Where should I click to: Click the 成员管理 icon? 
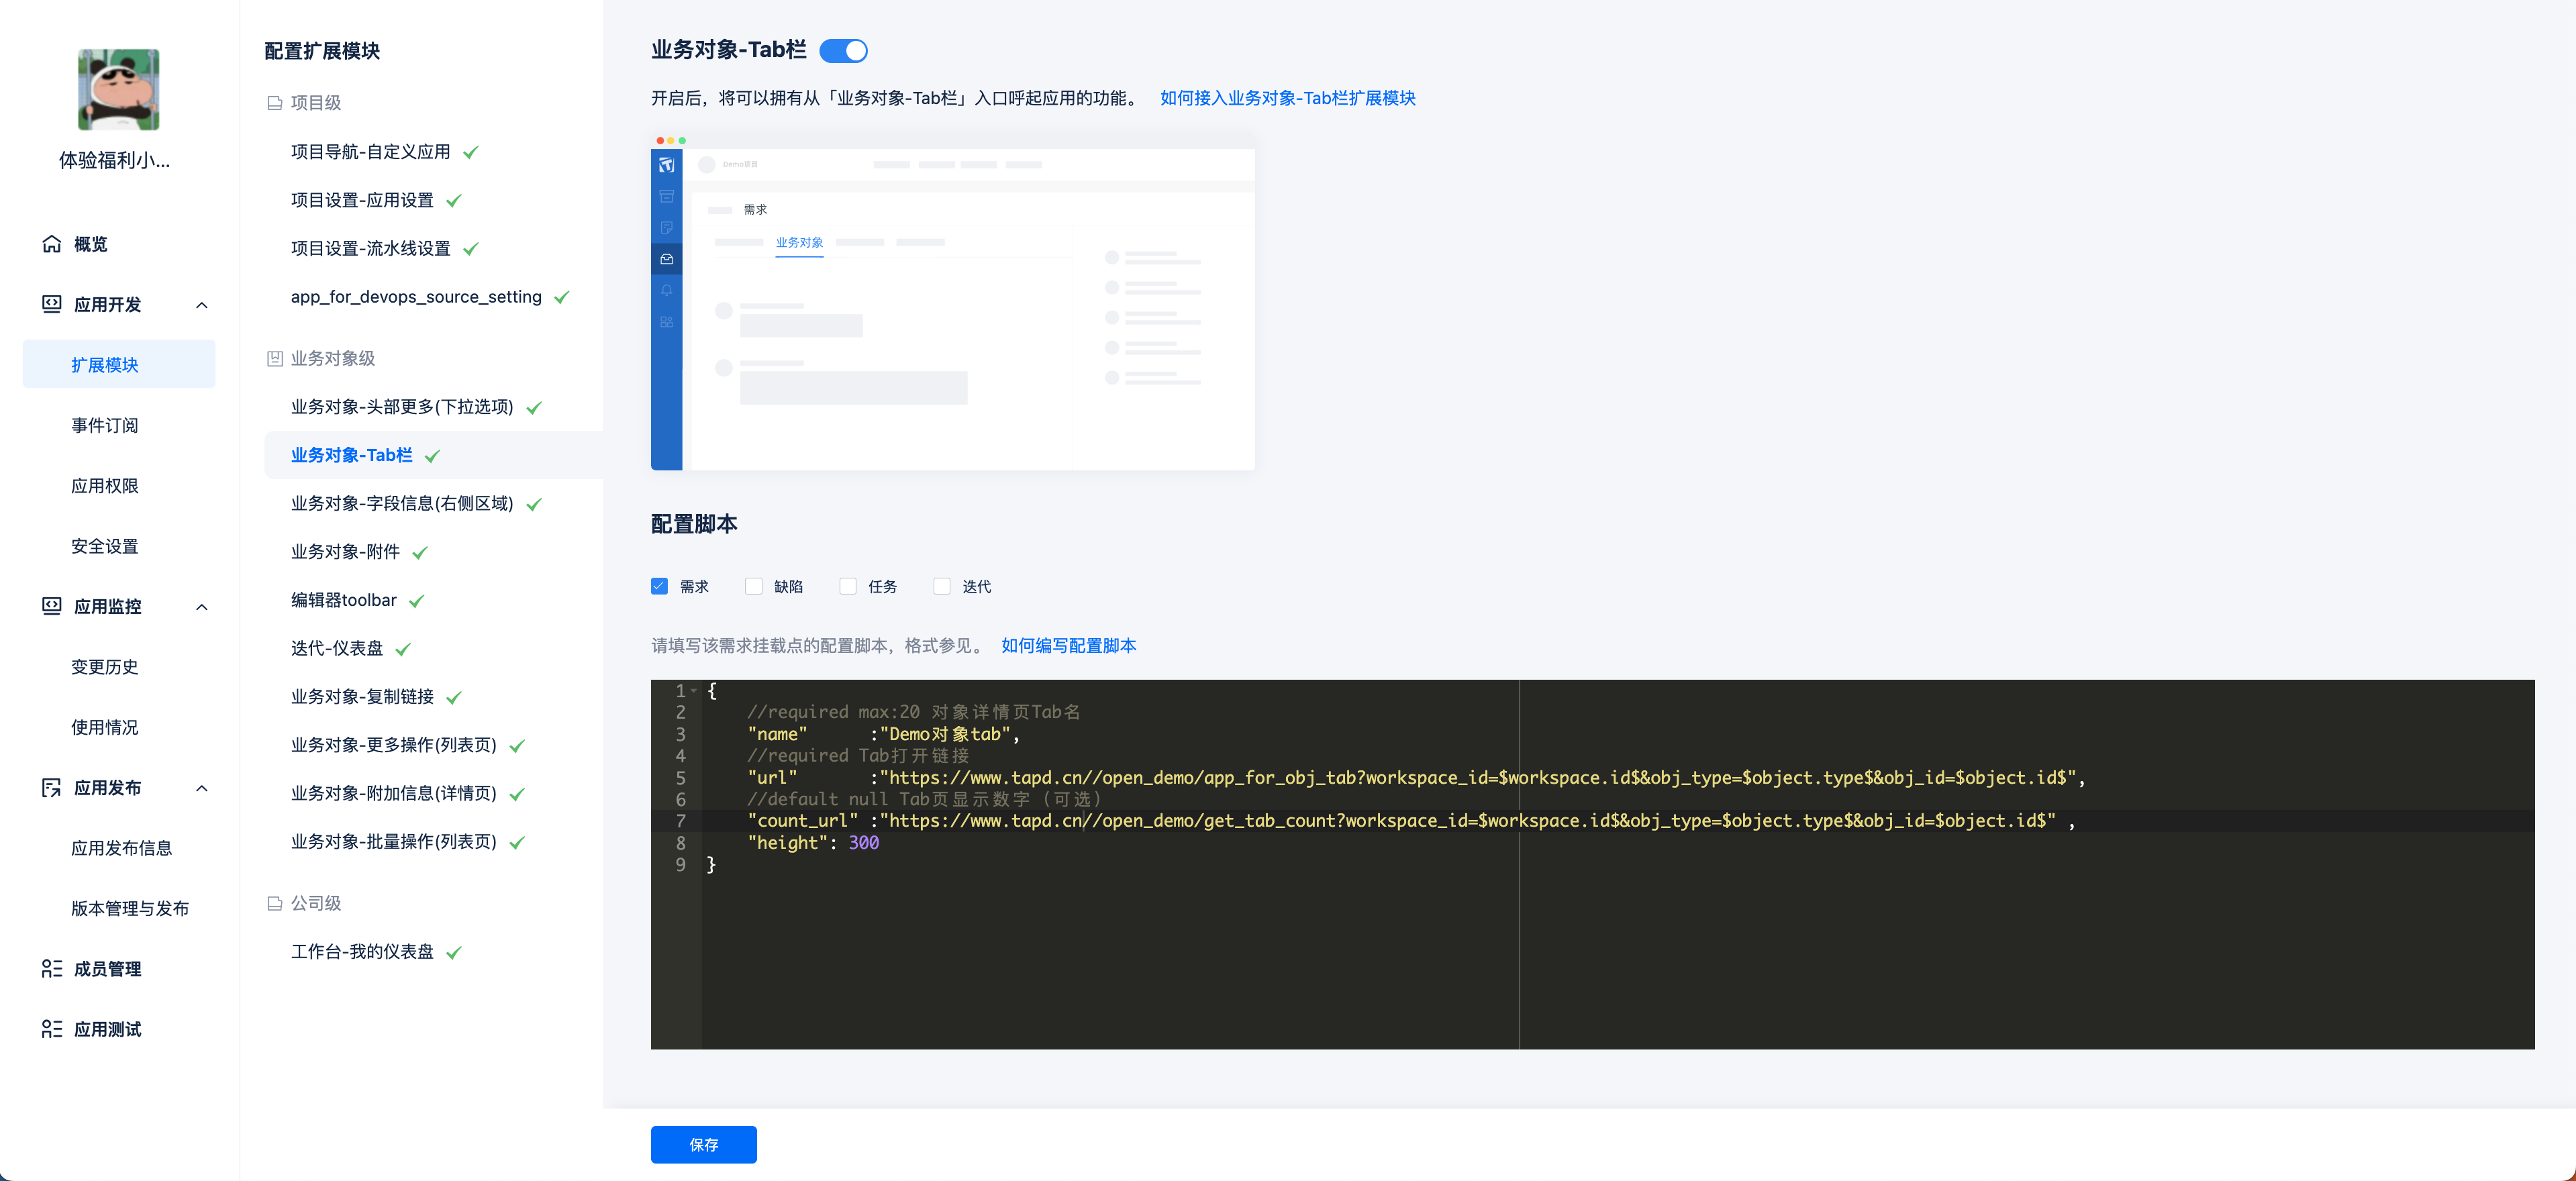click(x=52, y=968)
